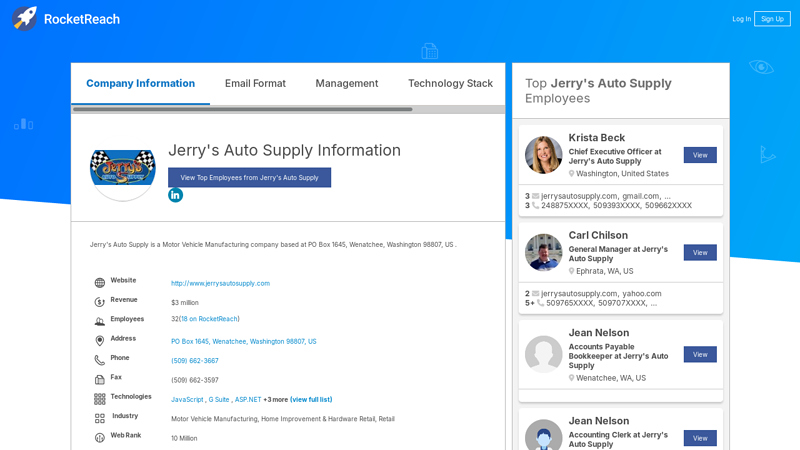Click the dollar icon beside Revenue
The width and height of the screenshot is (800, 450).
99,302
